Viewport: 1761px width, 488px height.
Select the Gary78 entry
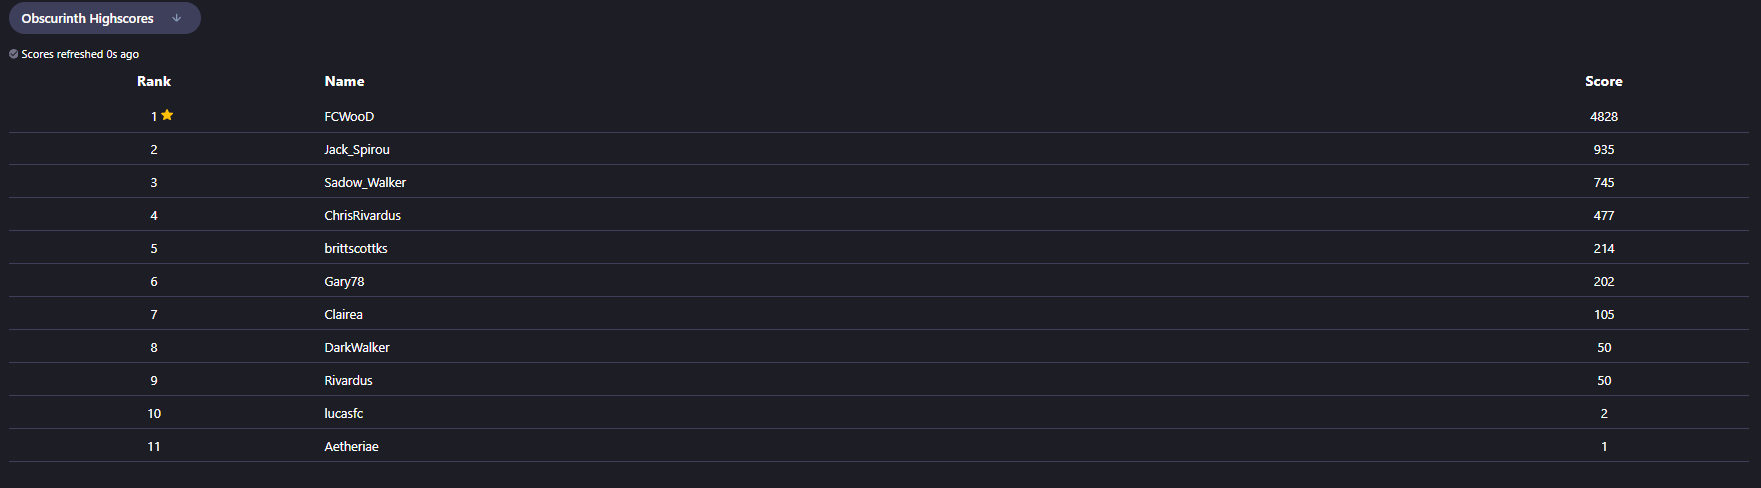344,281
